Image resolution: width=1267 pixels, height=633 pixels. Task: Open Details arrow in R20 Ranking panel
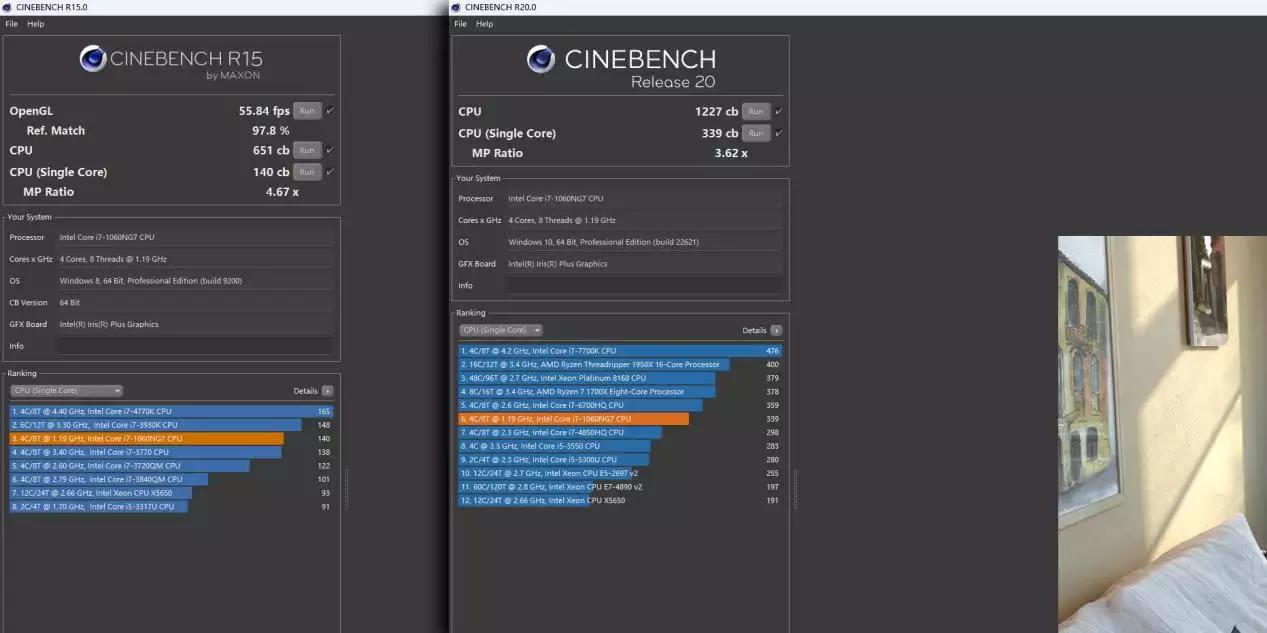(776, 330)
